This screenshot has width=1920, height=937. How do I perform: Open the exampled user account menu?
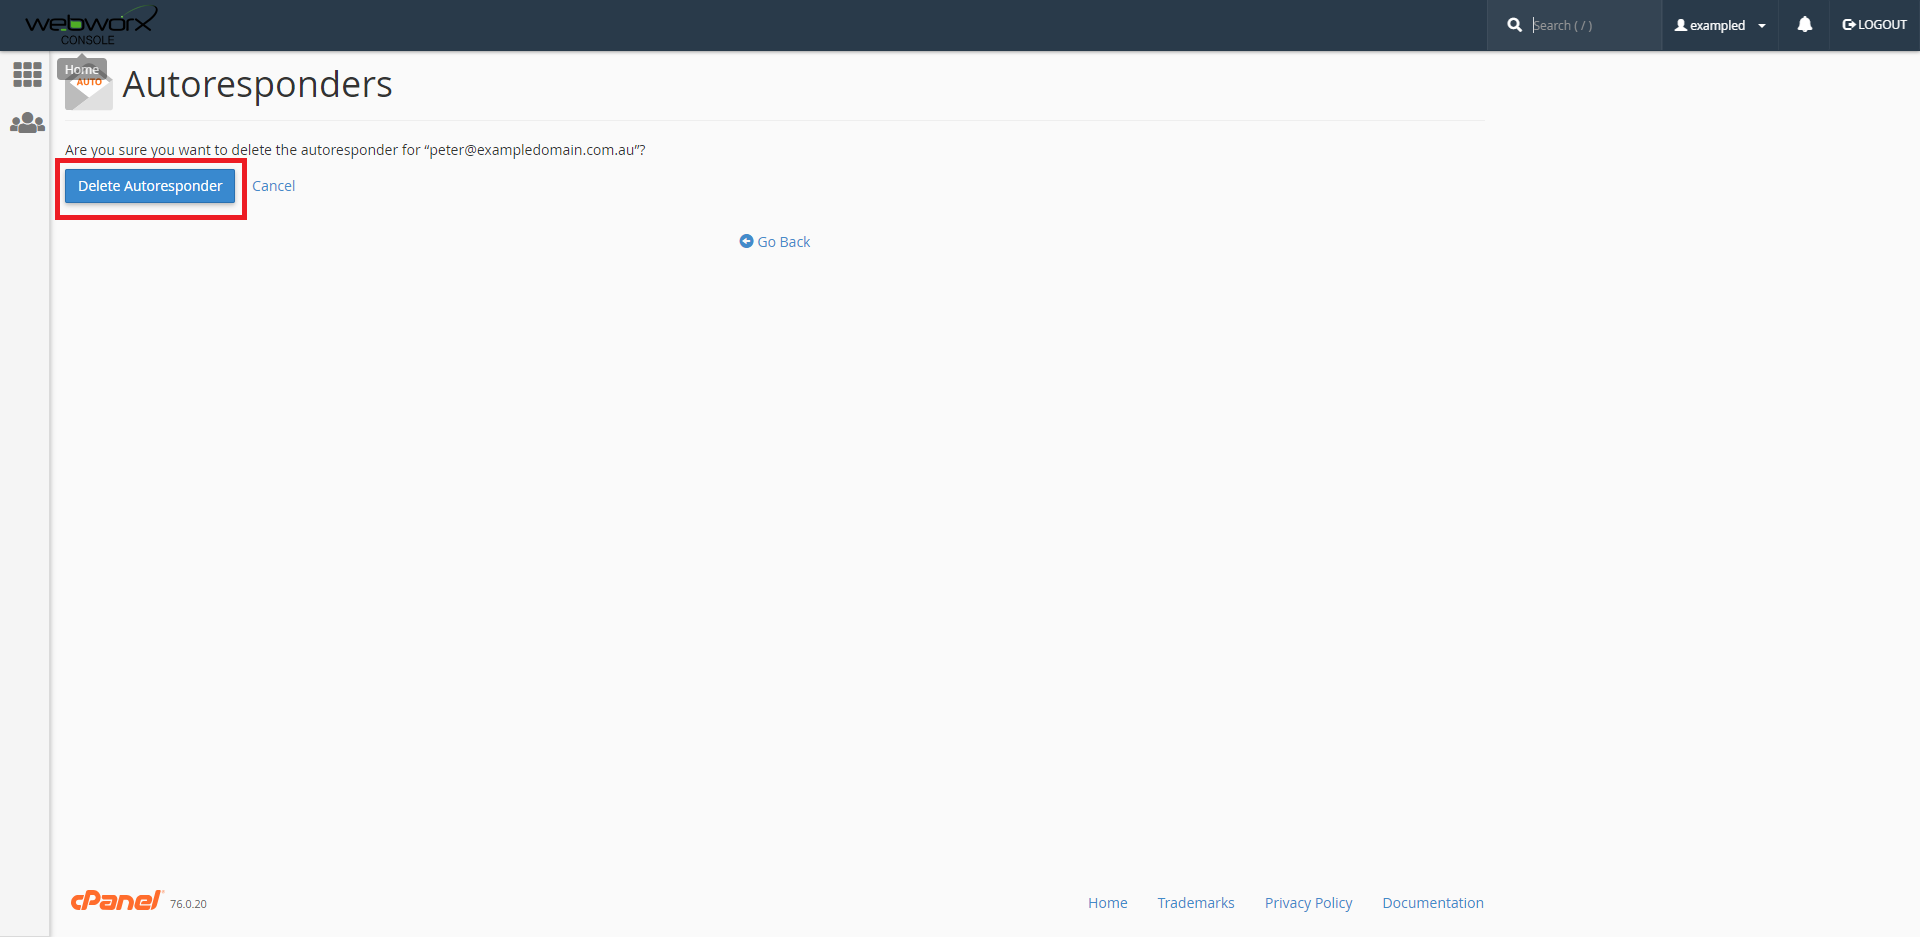click(x=1716, y=25)
